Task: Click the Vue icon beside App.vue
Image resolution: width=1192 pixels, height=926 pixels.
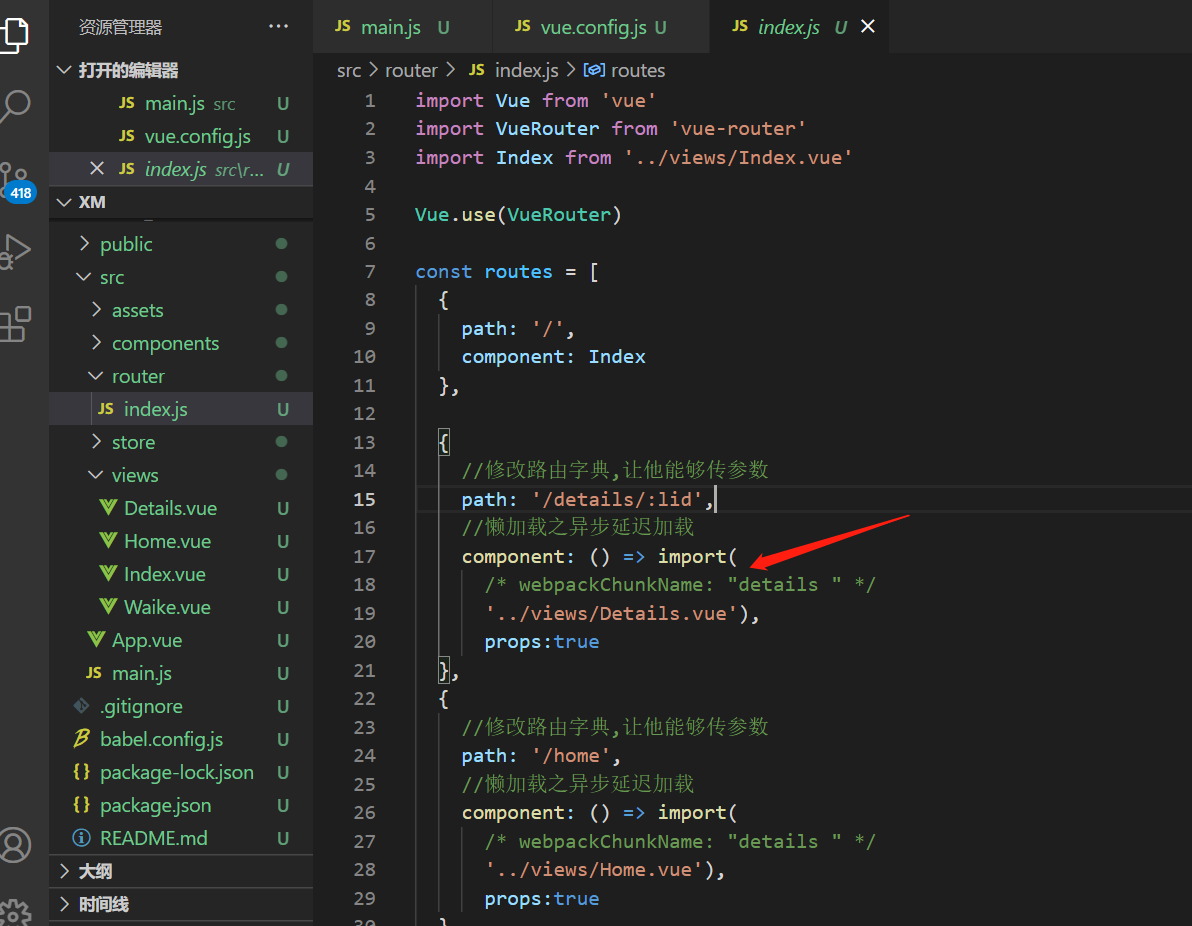Action: point(96,639)
